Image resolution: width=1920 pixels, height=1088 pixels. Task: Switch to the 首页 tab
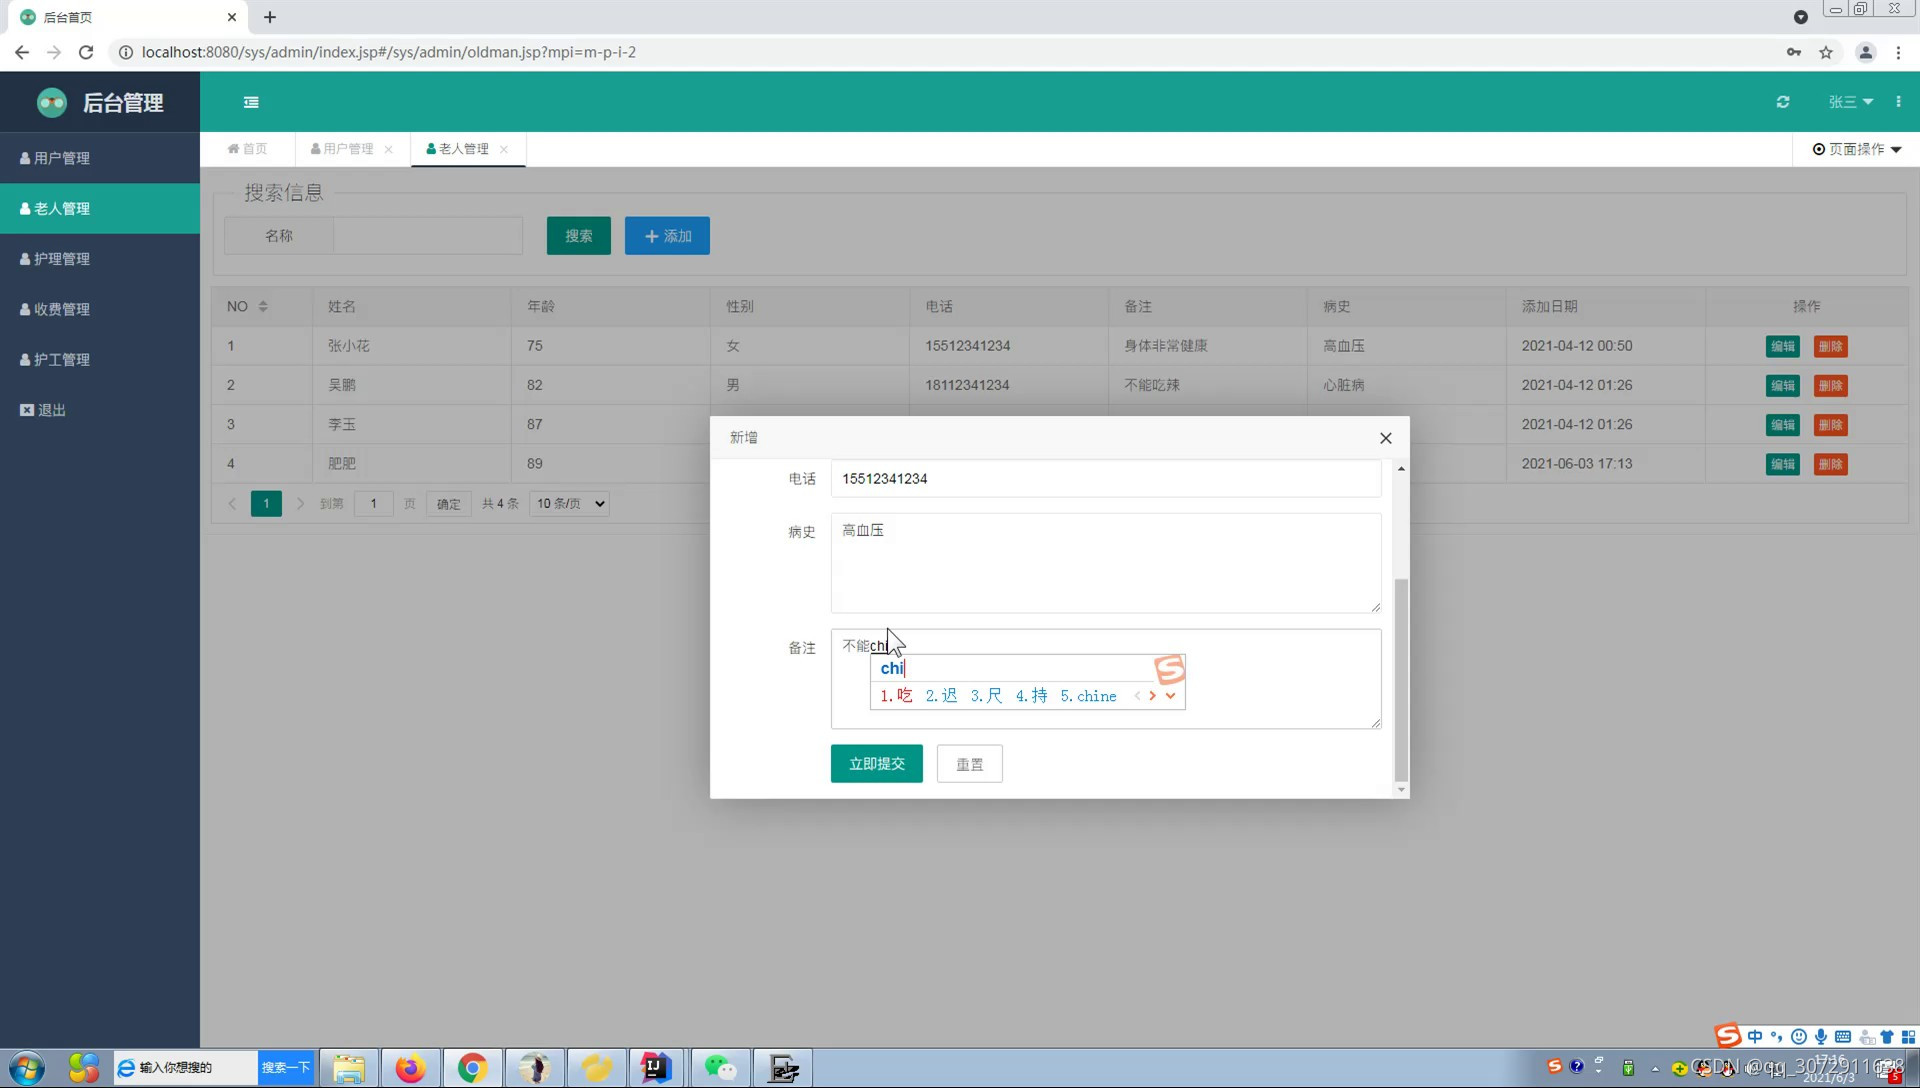pyautogui.click(x=248, y=149)
